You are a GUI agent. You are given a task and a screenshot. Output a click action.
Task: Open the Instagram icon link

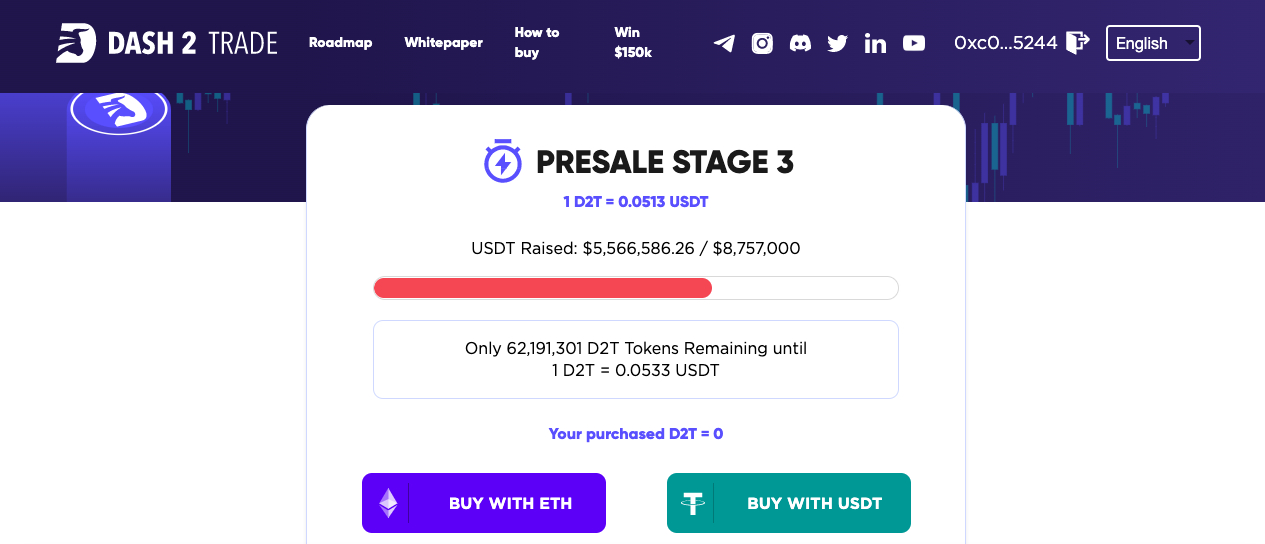point(762,43)
